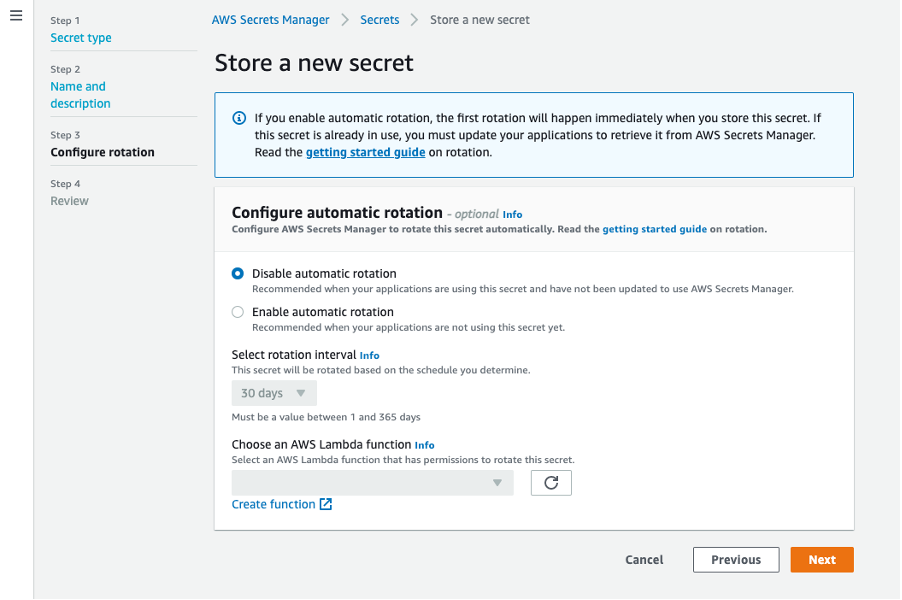902x600 pixels.
Task: Refresh the Lambda function list
Action: (x=551, y=483)
